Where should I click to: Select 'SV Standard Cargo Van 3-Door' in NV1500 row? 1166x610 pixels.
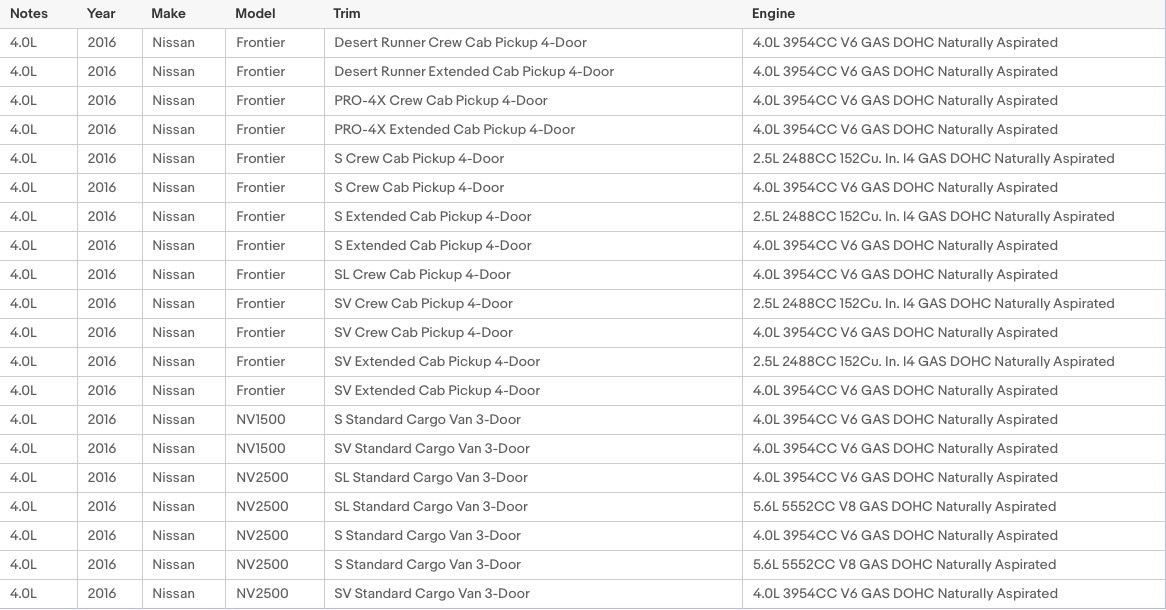click(x=431, y=449)
